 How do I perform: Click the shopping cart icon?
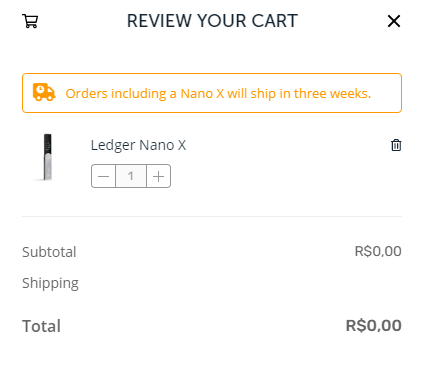click(x=30, y=21)
